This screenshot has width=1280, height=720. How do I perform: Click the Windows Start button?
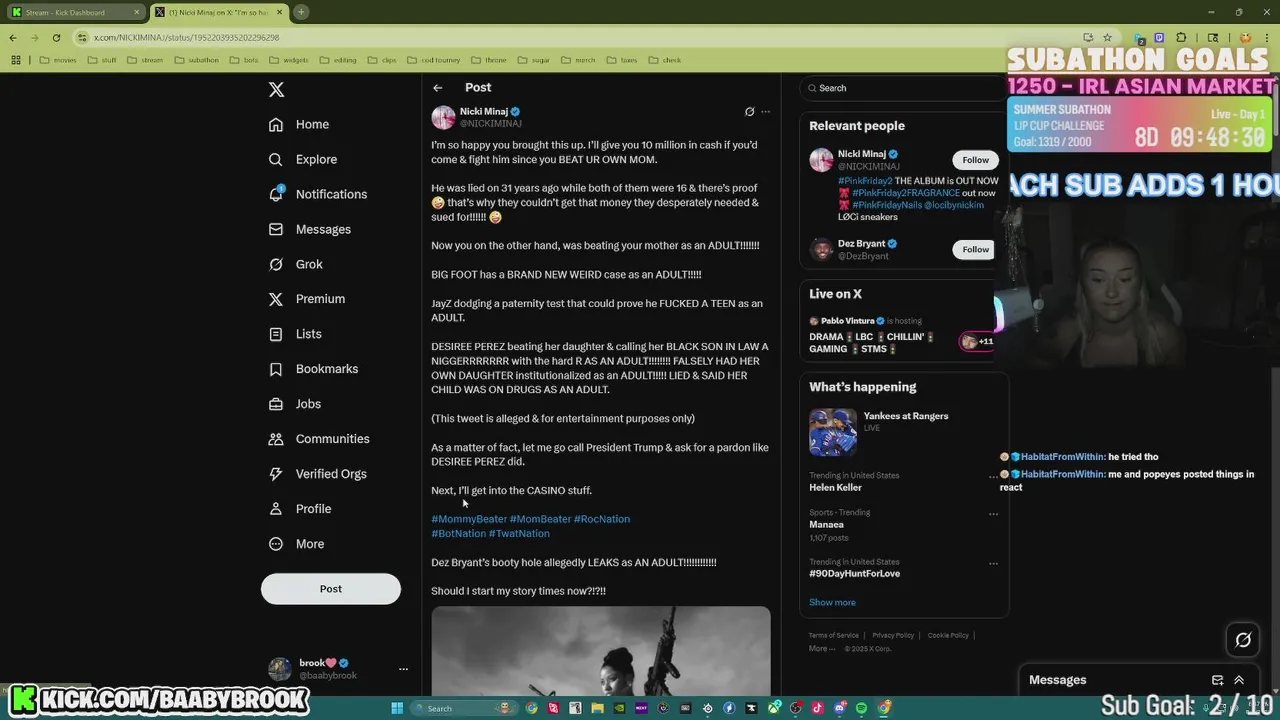pyautogui.click(x=397, y=708)
